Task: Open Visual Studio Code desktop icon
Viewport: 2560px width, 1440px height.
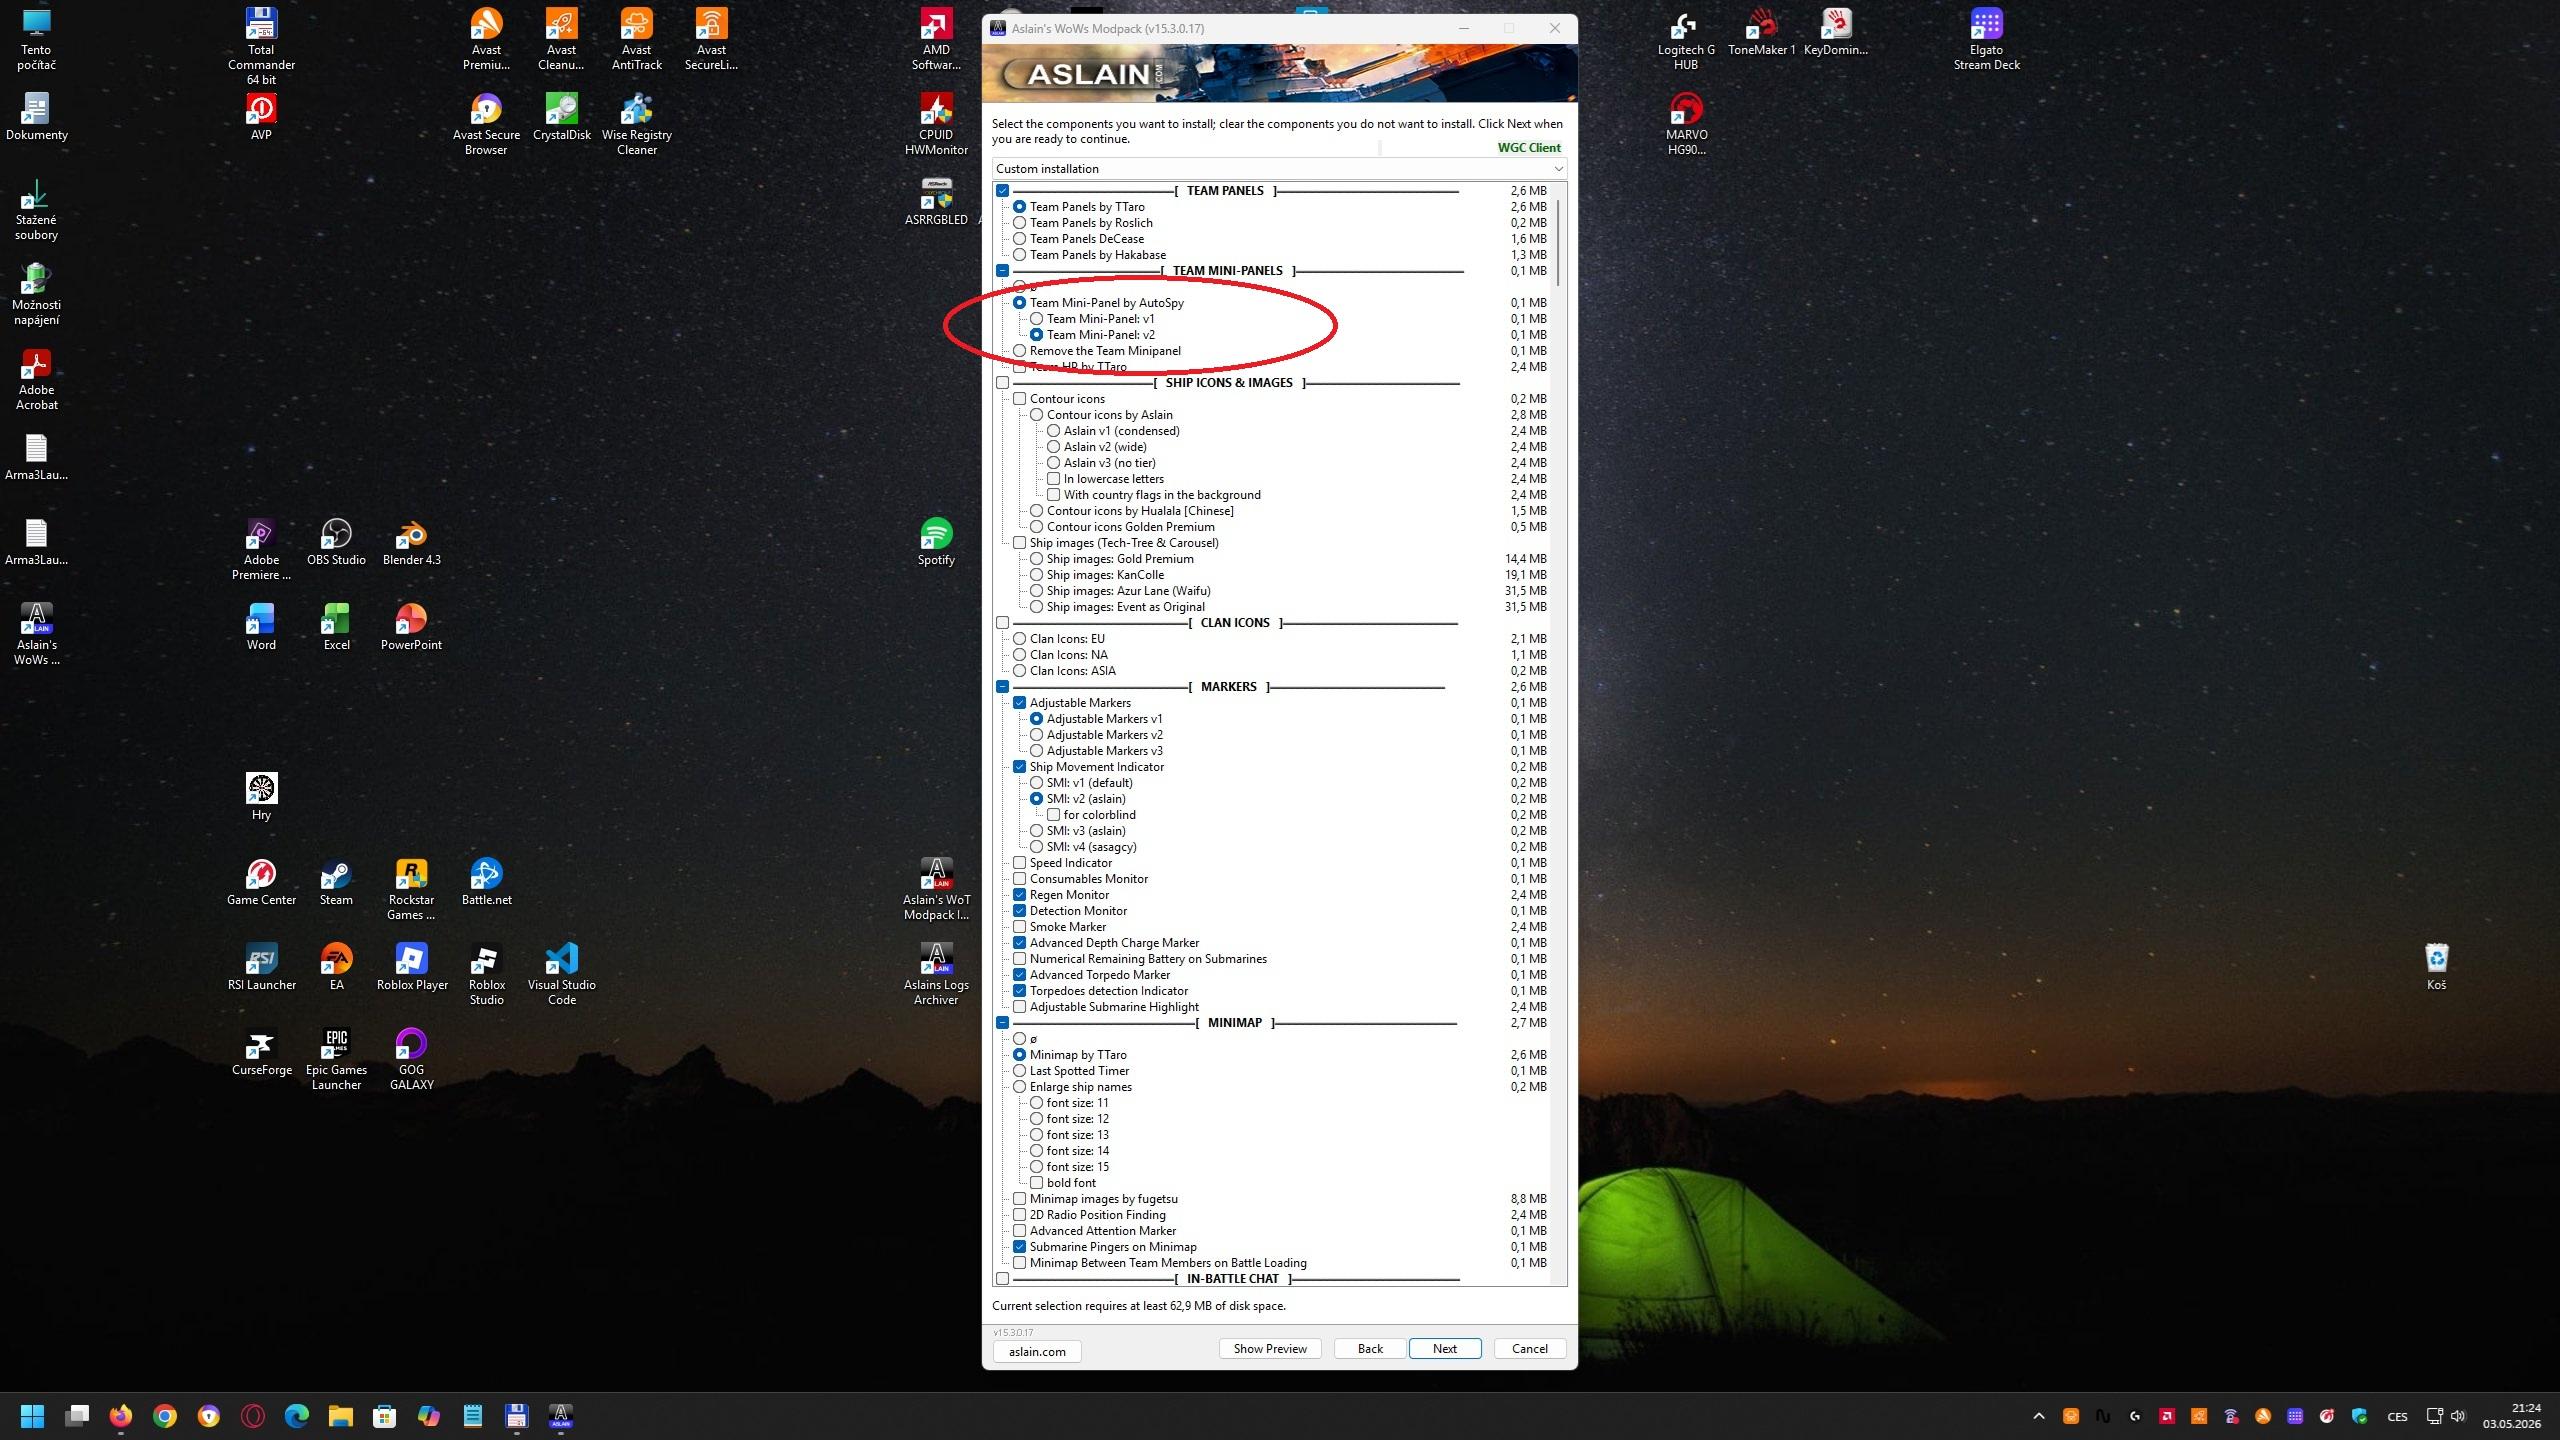Action: click(x=561, y=974)
